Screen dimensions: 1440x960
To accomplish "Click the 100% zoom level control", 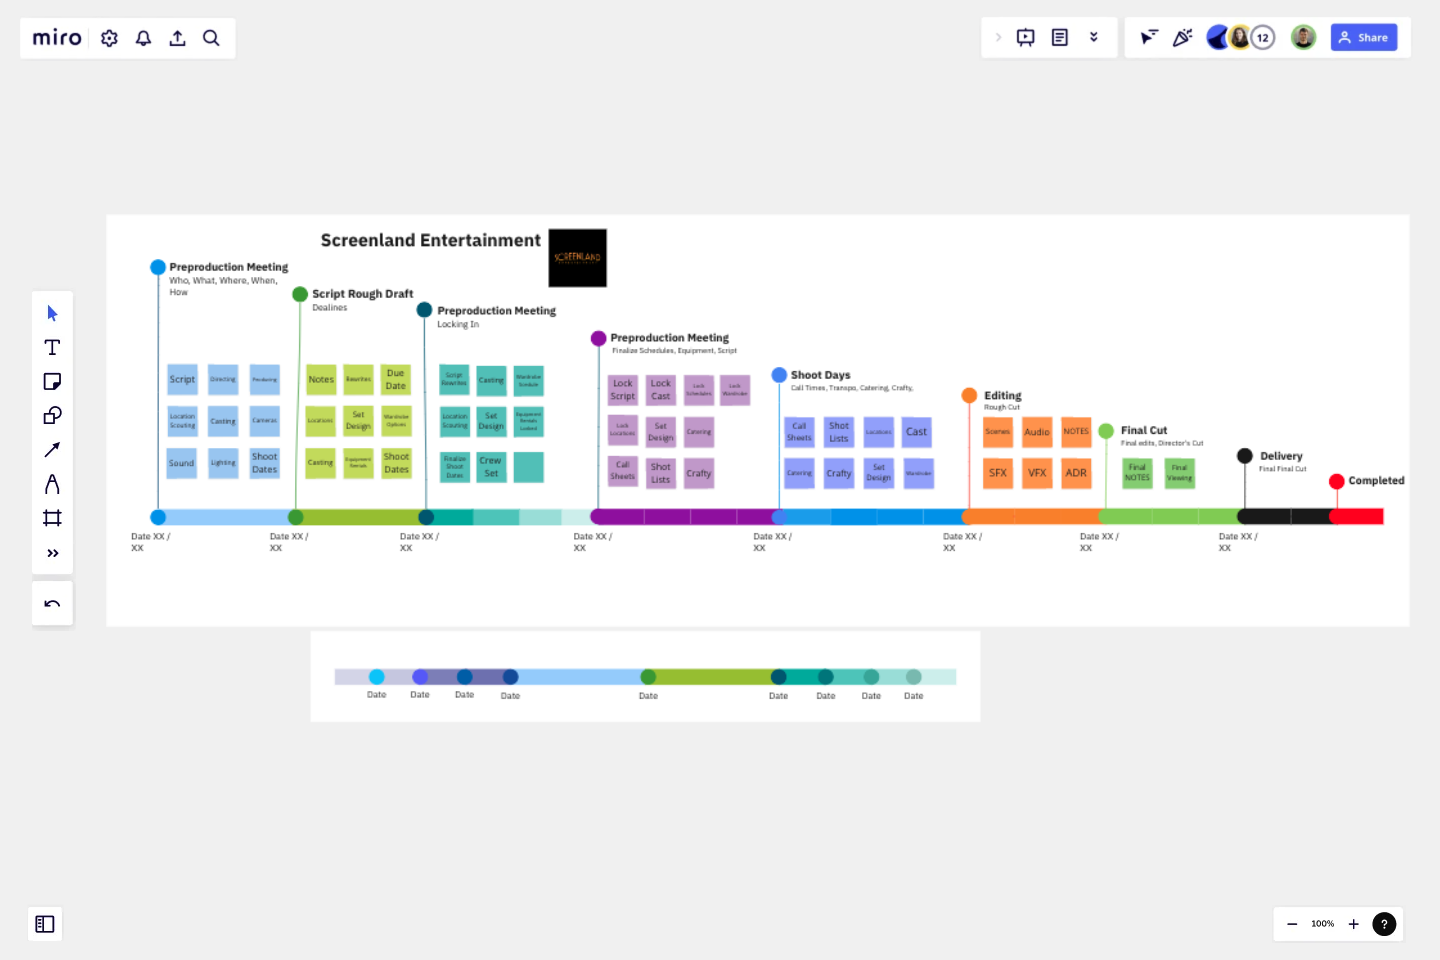I will [1322, 924].
